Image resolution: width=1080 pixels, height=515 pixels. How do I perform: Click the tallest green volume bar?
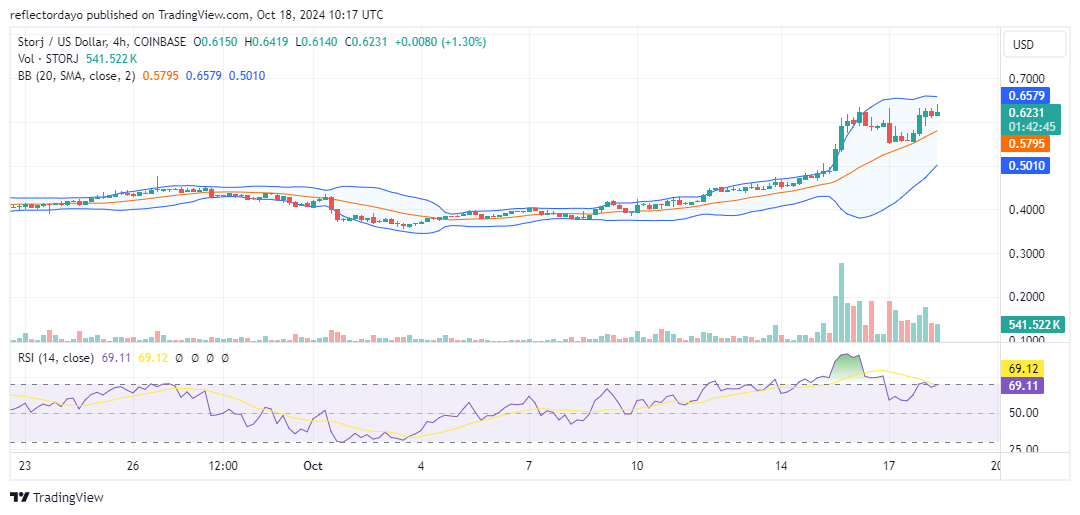click(x=841, y=302)
